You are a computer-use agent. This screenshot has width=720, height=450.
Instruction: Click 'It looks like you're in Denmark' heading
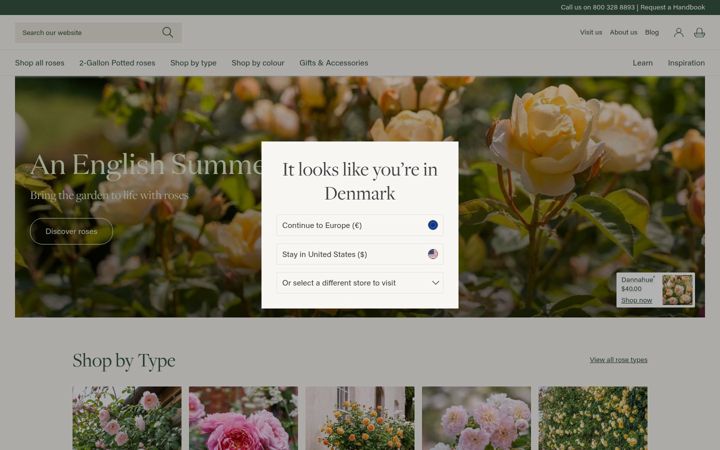click(x=360, y=181)
